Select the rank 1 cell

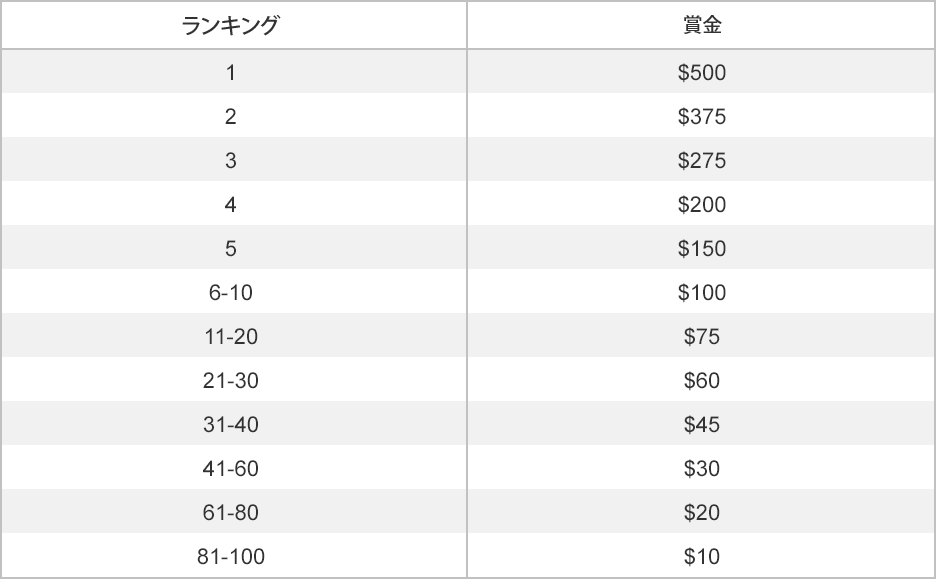(x=230, y=72)
